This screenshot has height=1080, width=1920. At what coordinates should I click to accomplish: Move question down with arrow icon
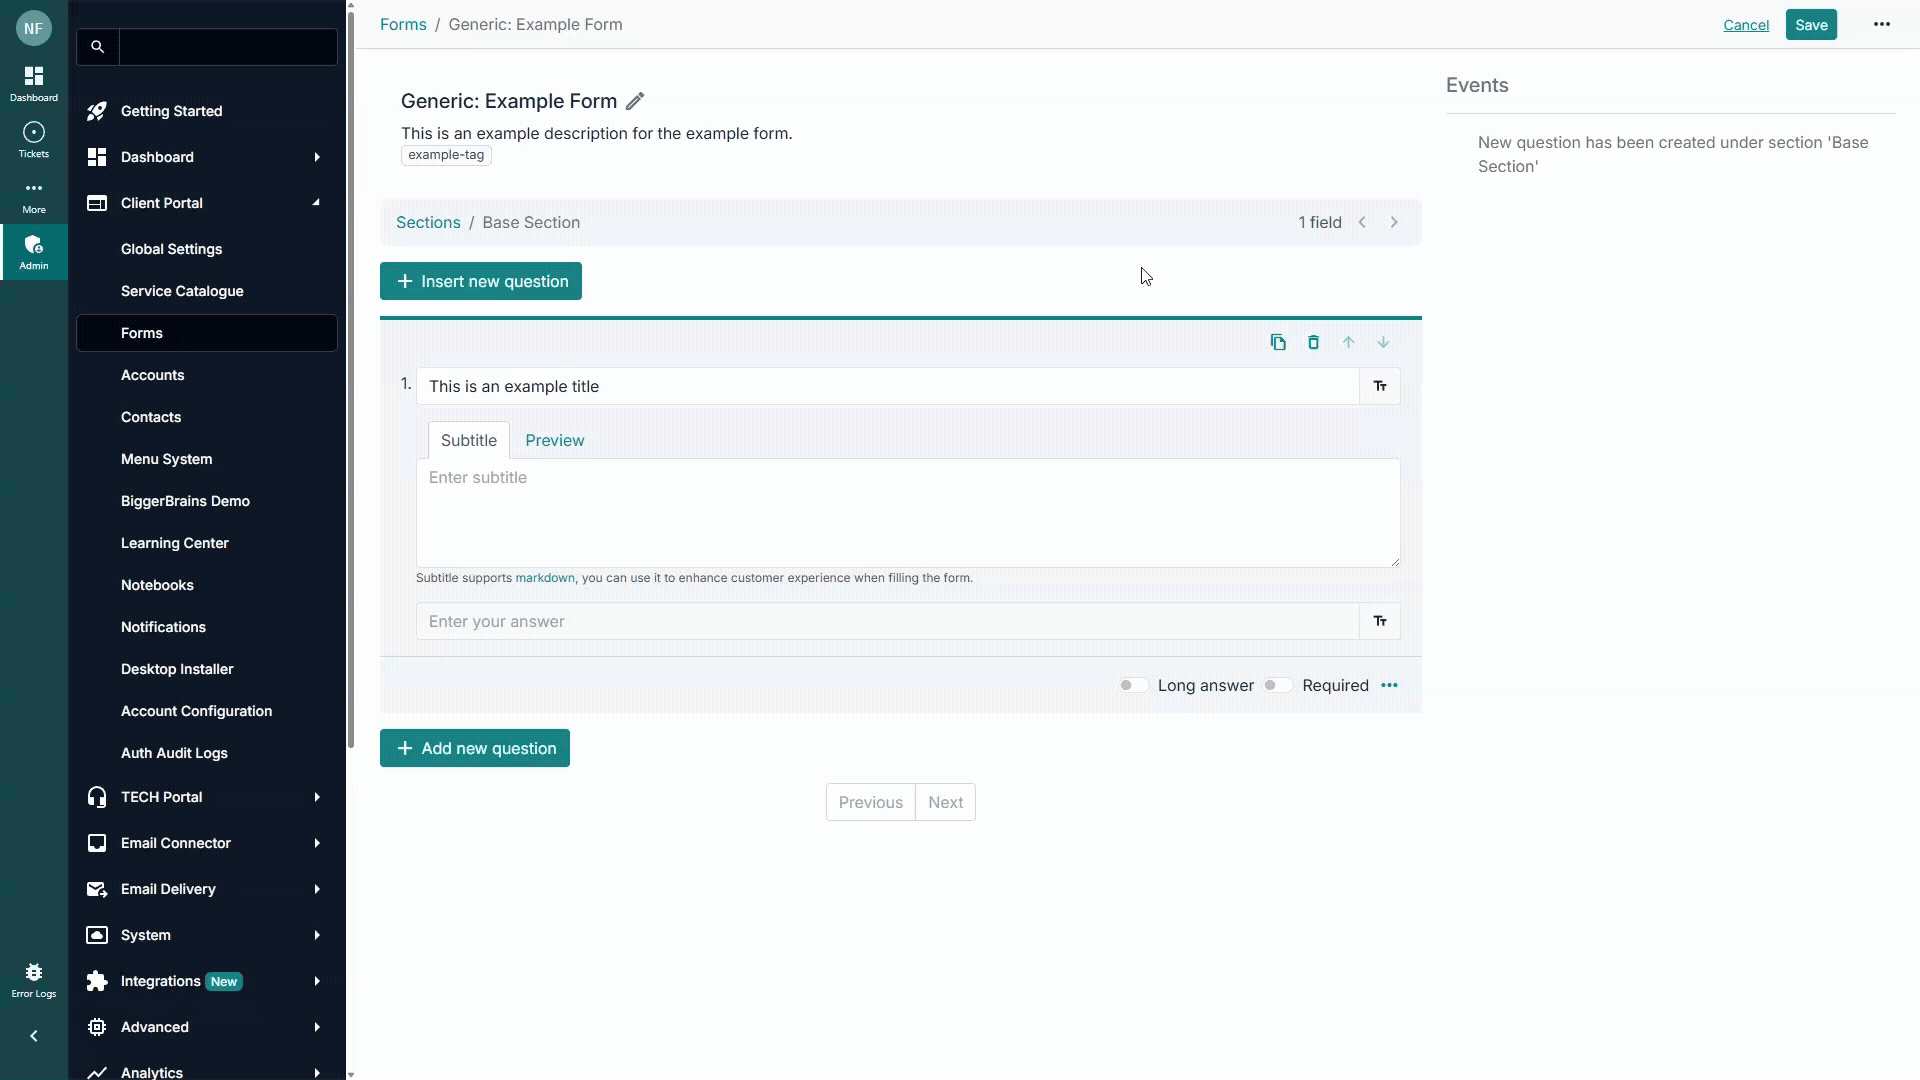(1383, 342)
